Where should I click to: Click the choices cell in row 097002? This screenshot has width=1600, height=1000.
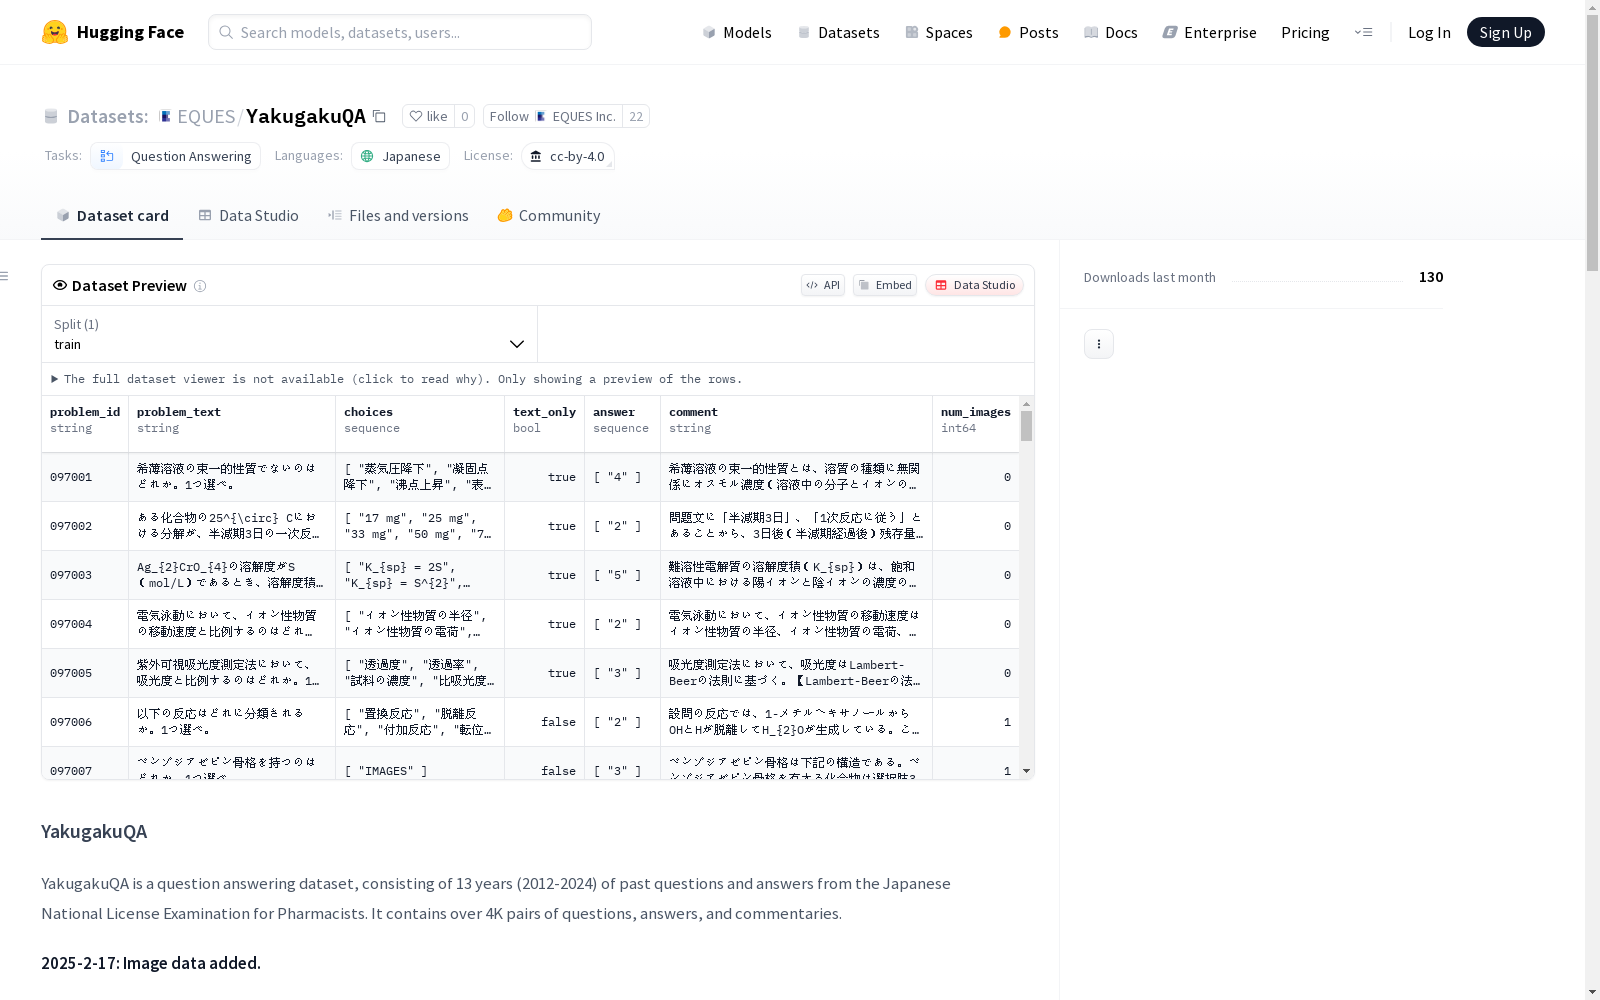coord(420,526)
